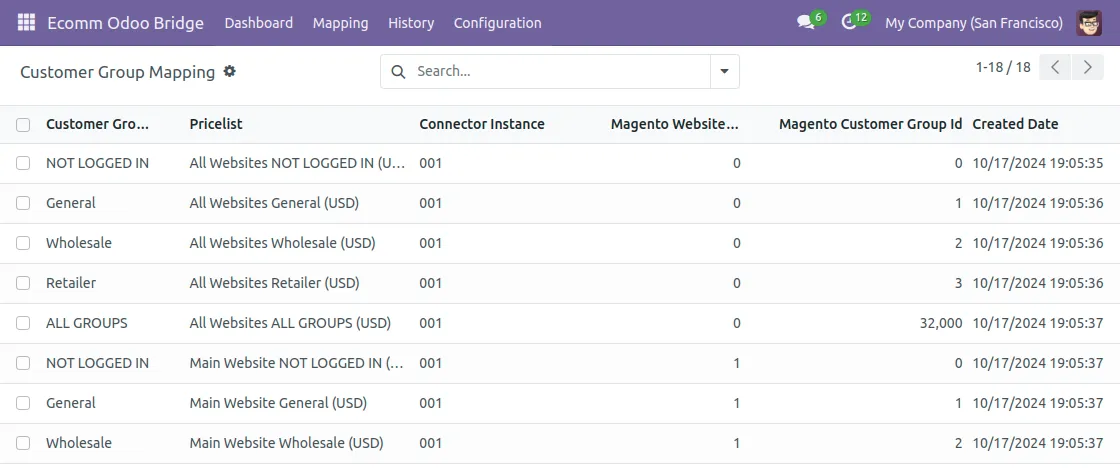Open pricelist All Websites Wholesale (USD)

click(x=282, y=243)
